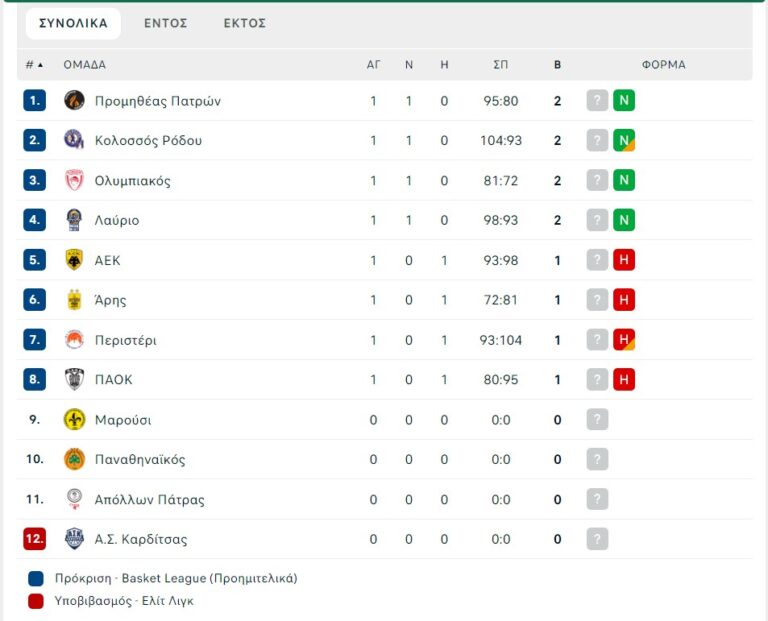Click Ολυμπιακός green N form badge
Screen dimensions: 768x621
coord(624,181)
